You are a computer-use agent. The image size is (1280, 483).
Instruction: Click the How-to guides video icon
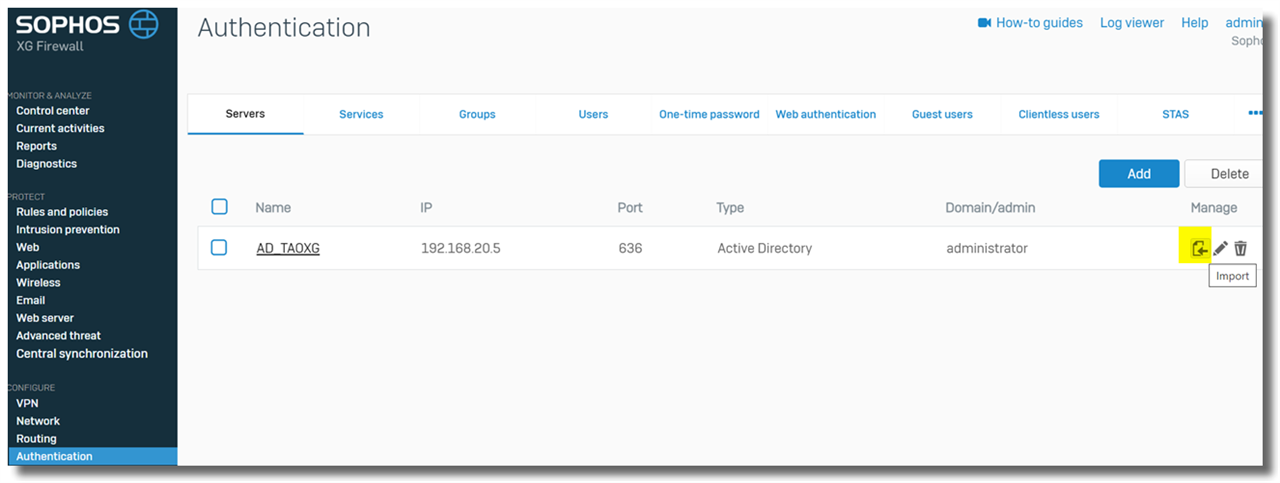(984, 23)
